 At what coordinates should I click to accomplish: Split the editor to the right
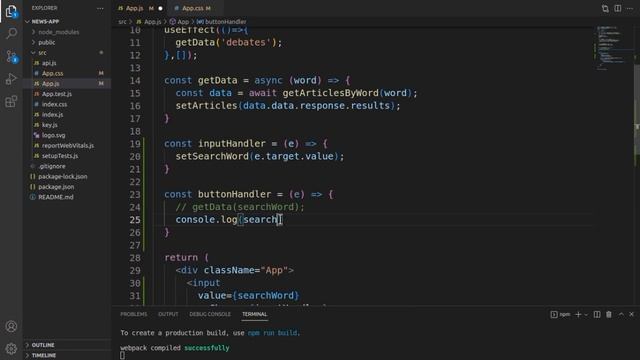point(618,8)
